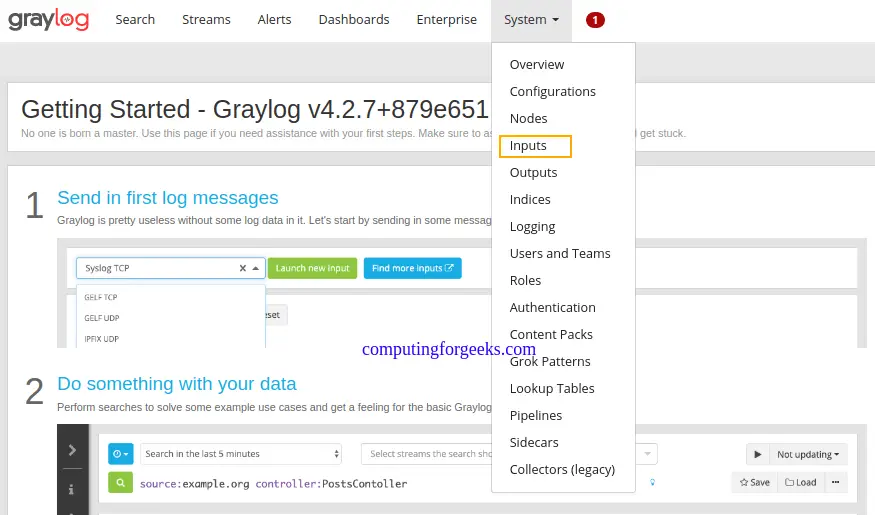Viewport: 875px width, 515px height.
Task: Collapse the System dropdown menu
Action: click(531, 20)
